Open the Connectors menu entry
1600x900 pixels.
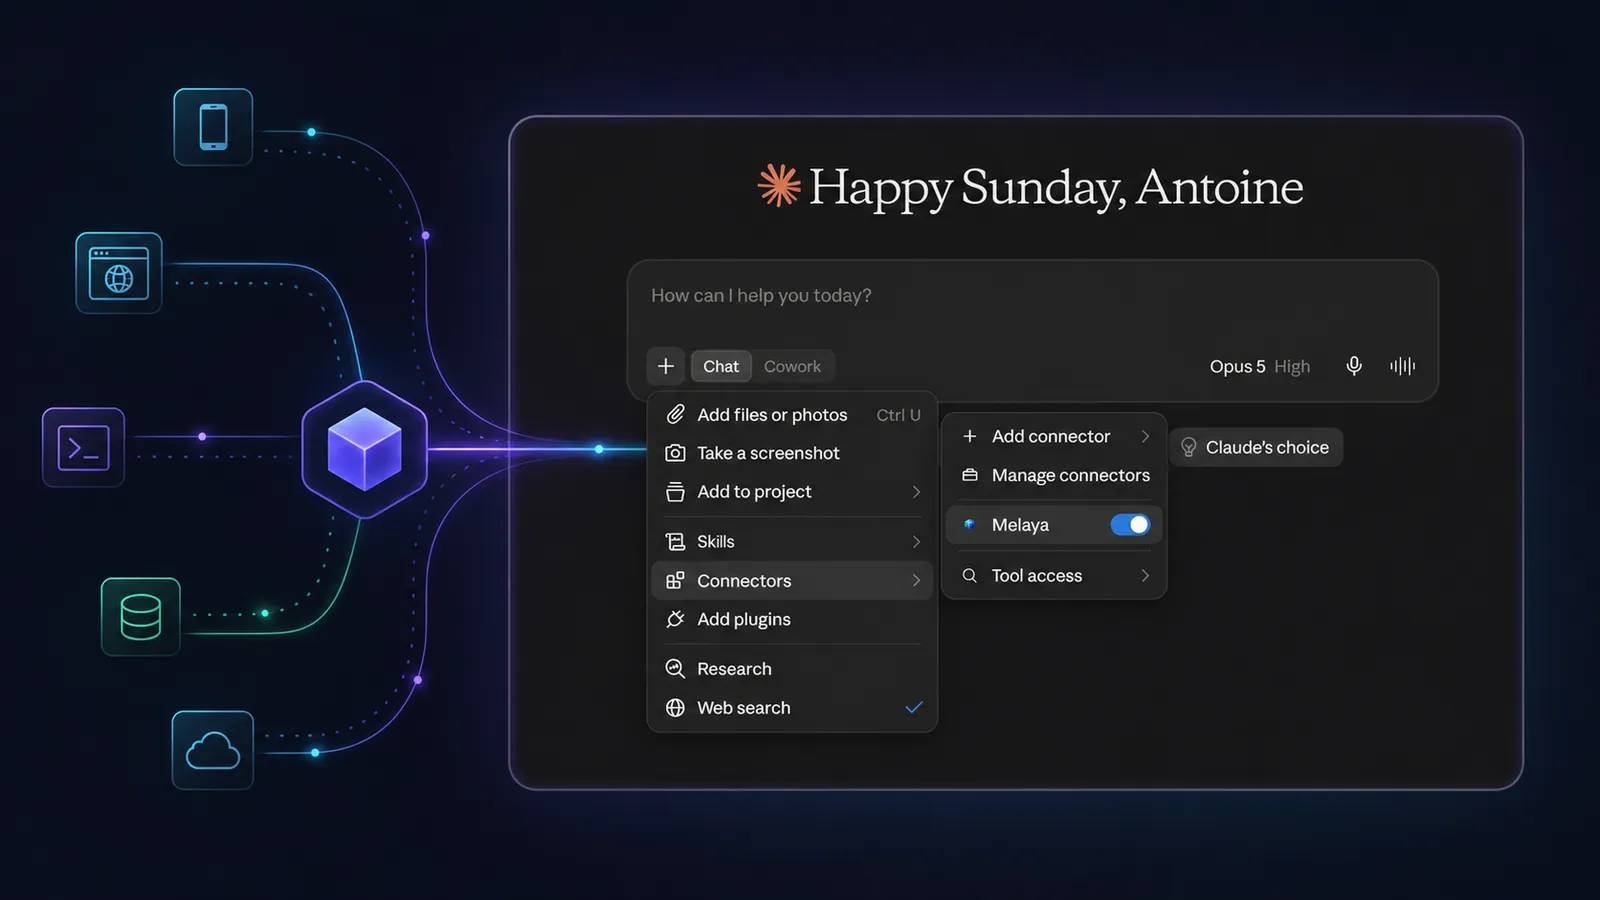(x=793, y=580)
